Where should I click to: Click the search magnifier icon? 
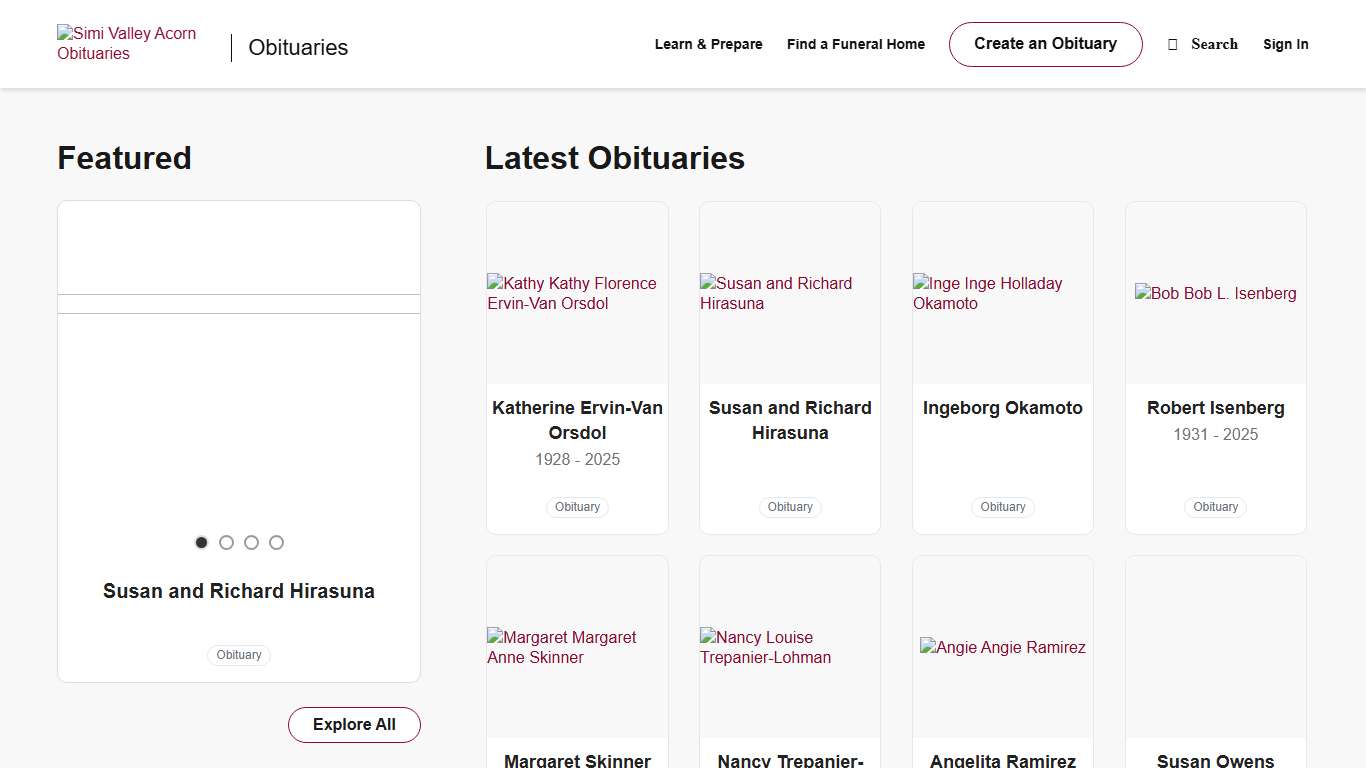click(x=1173, y=44)
